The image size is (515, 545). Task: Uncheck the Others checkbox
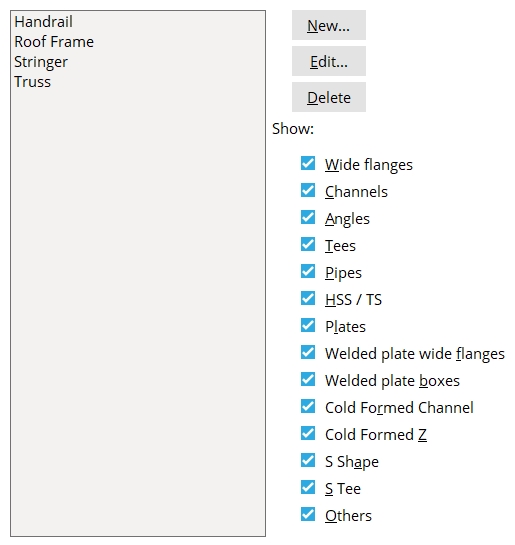pyautogui.click(x=308, y=514)
